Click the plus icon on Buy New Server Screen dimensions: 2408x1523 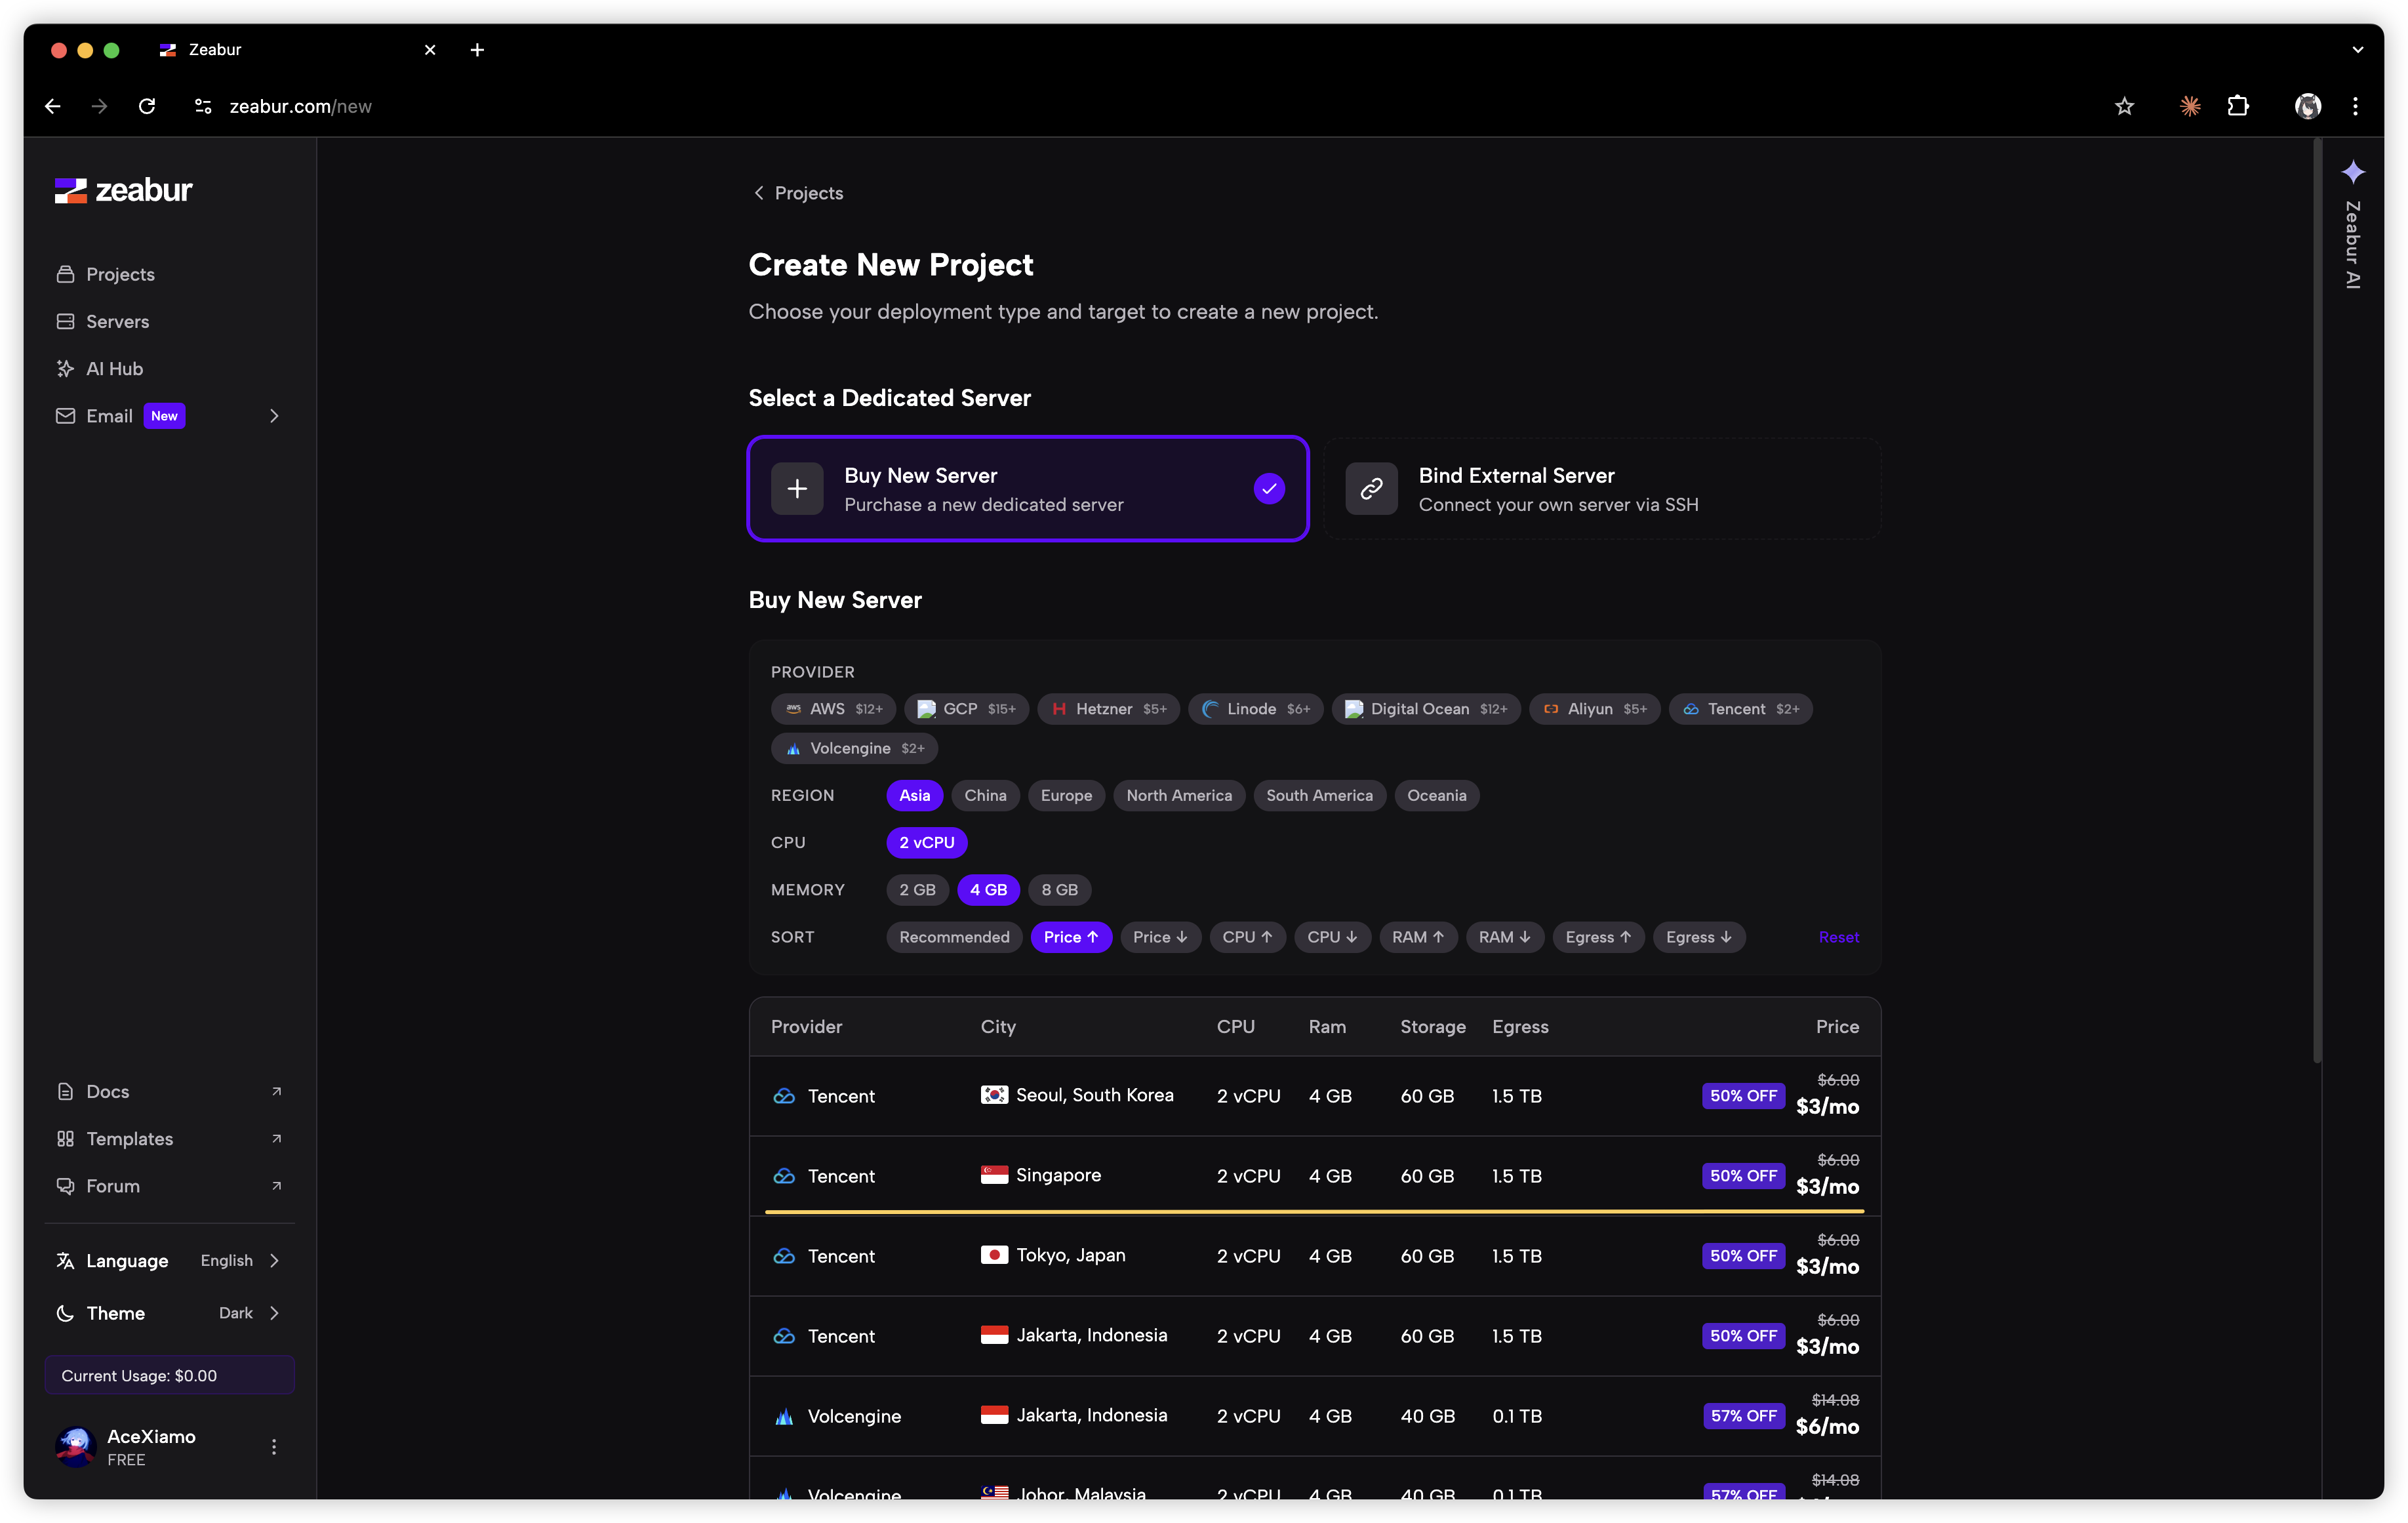[x=796, y=489]
